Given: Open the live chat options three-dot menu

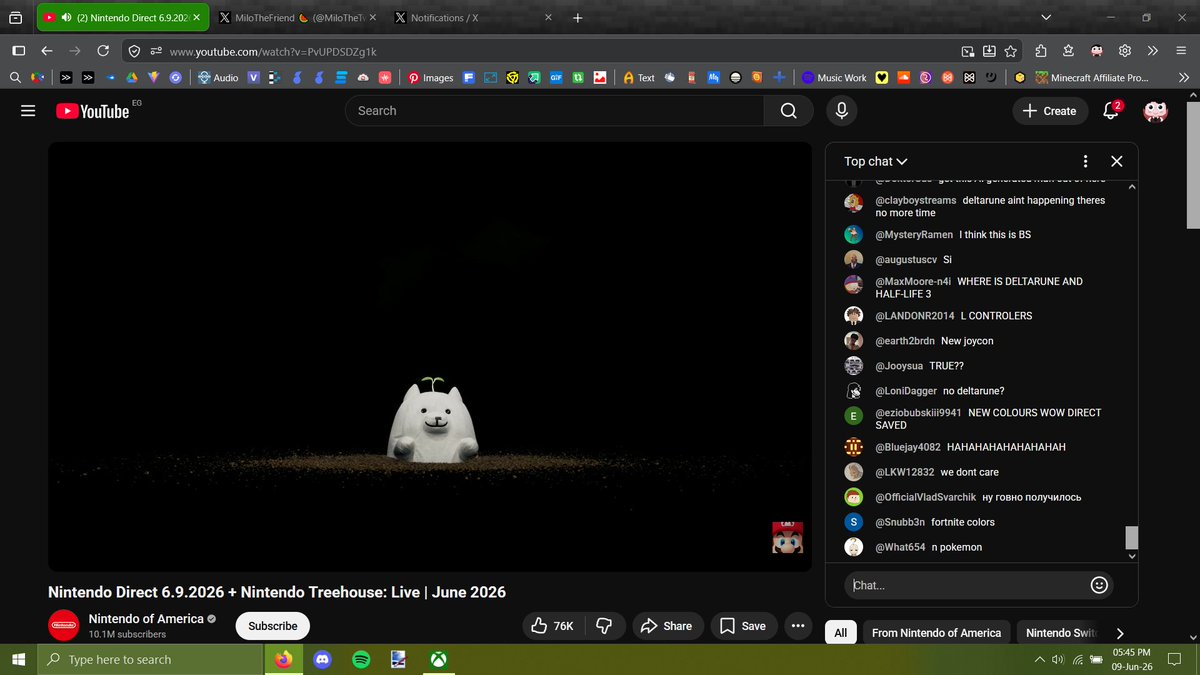Looking at the screenshot, I should coord(1085,161).
